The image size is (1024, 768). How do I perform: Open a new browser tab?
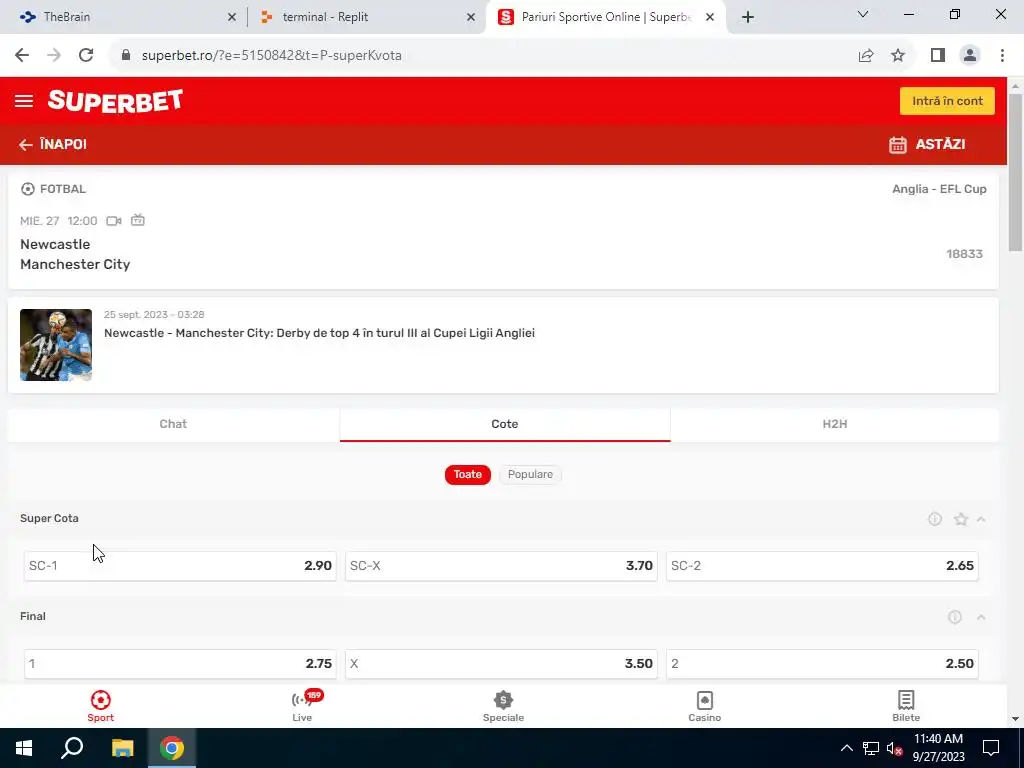(x=748, y=18)
